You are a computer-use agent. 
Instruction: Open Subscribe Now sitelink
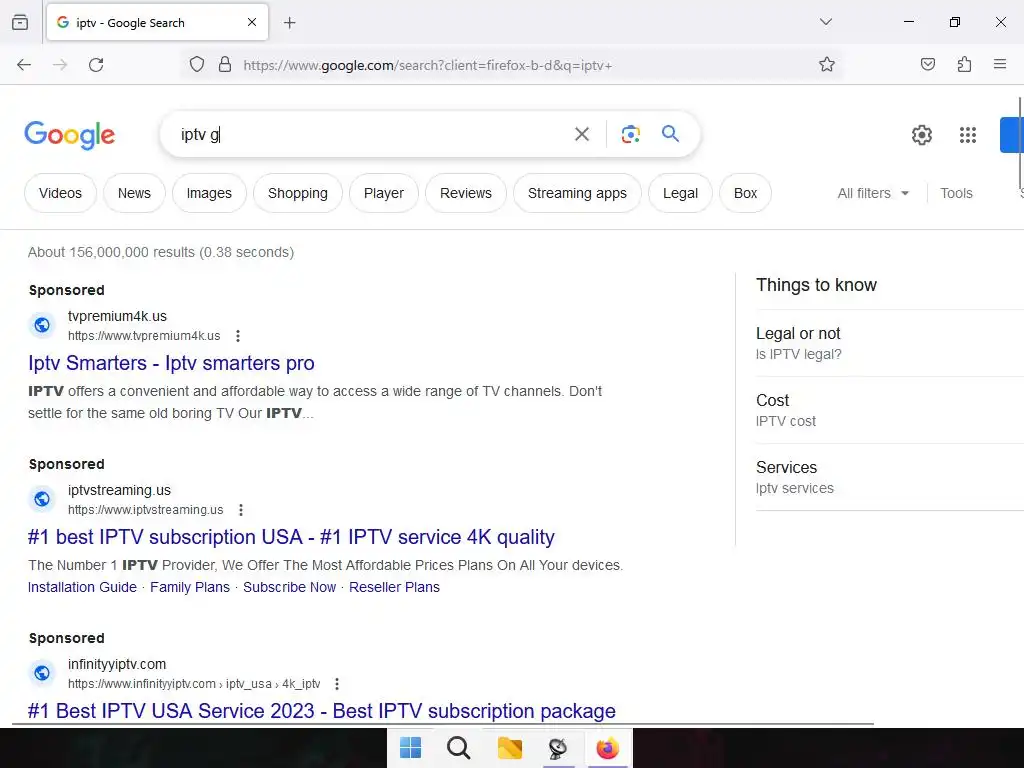pos(289,587)
